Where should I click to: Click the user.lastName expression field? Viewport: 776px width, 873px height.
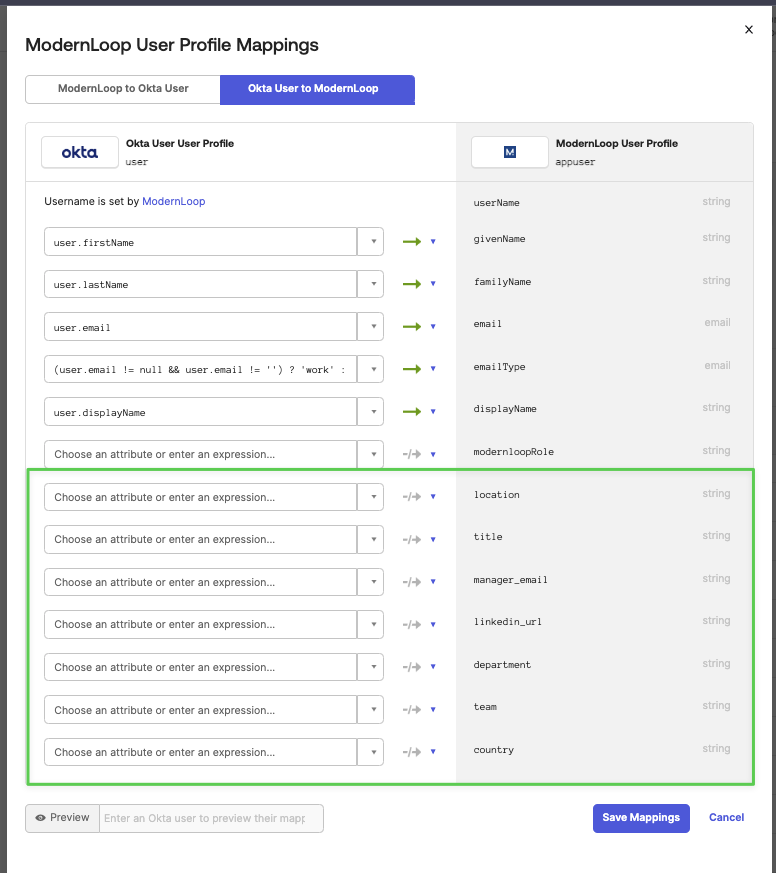200,284
